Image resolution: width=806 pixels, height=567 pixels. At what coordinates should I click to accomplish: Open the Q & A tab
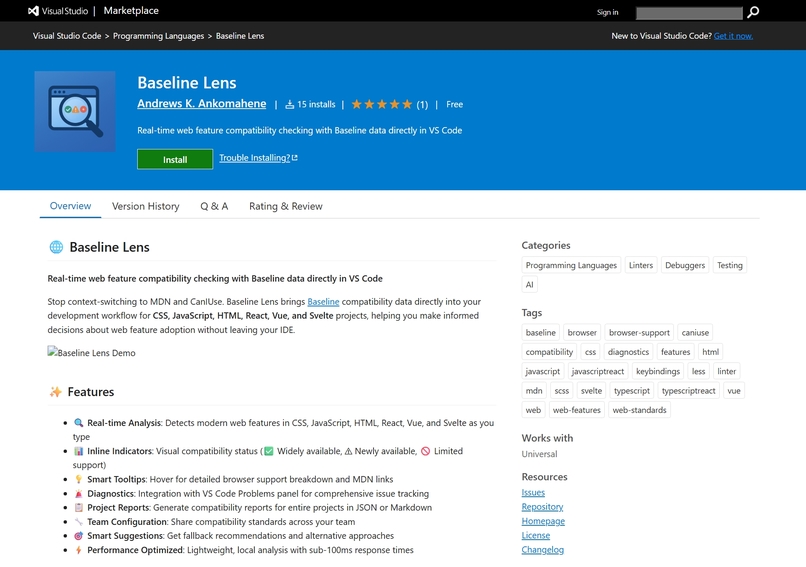pos(214,206)
